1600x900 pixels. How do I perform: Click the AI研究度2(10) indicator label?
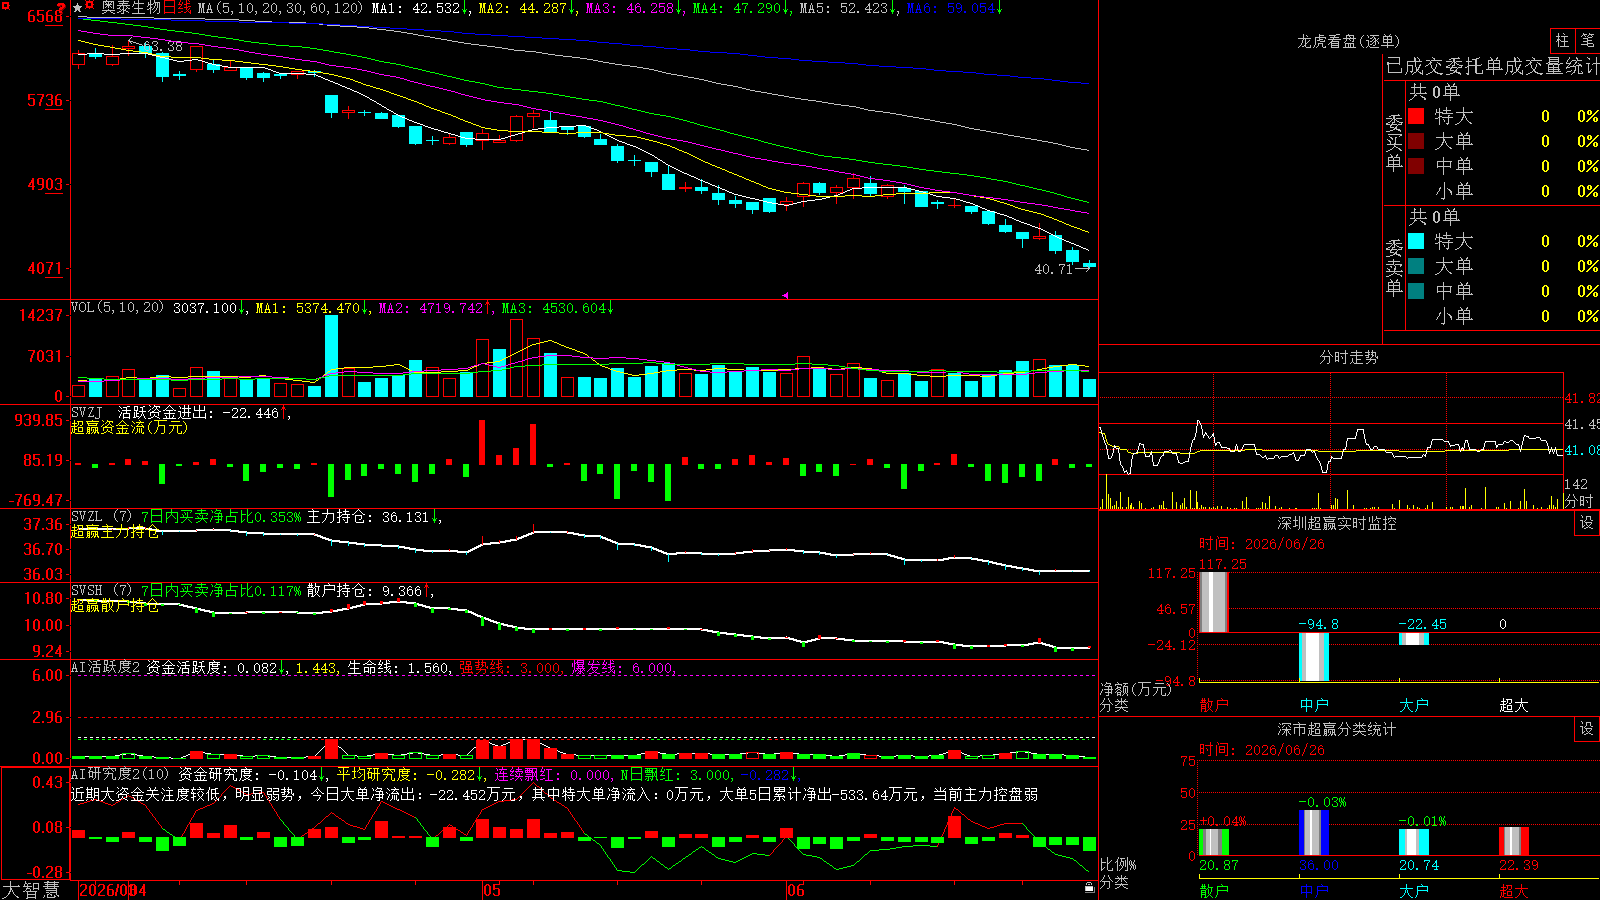click(x=120, y=774)
